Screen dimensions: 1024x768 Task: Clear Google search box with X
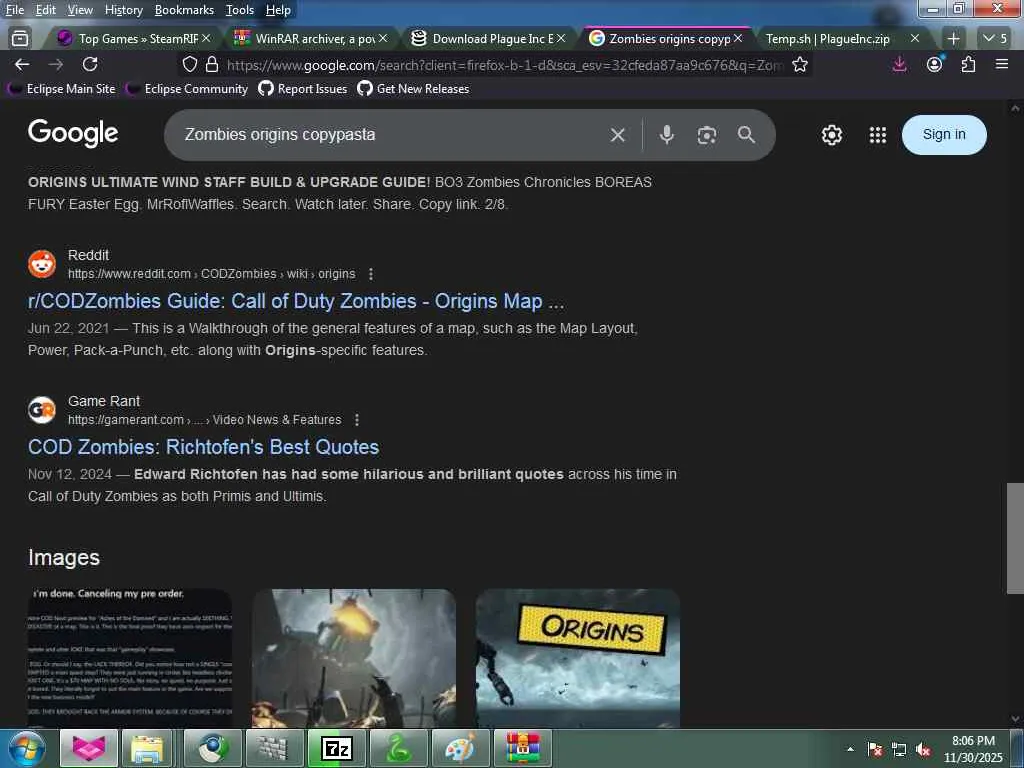click(x=617, y=135)
